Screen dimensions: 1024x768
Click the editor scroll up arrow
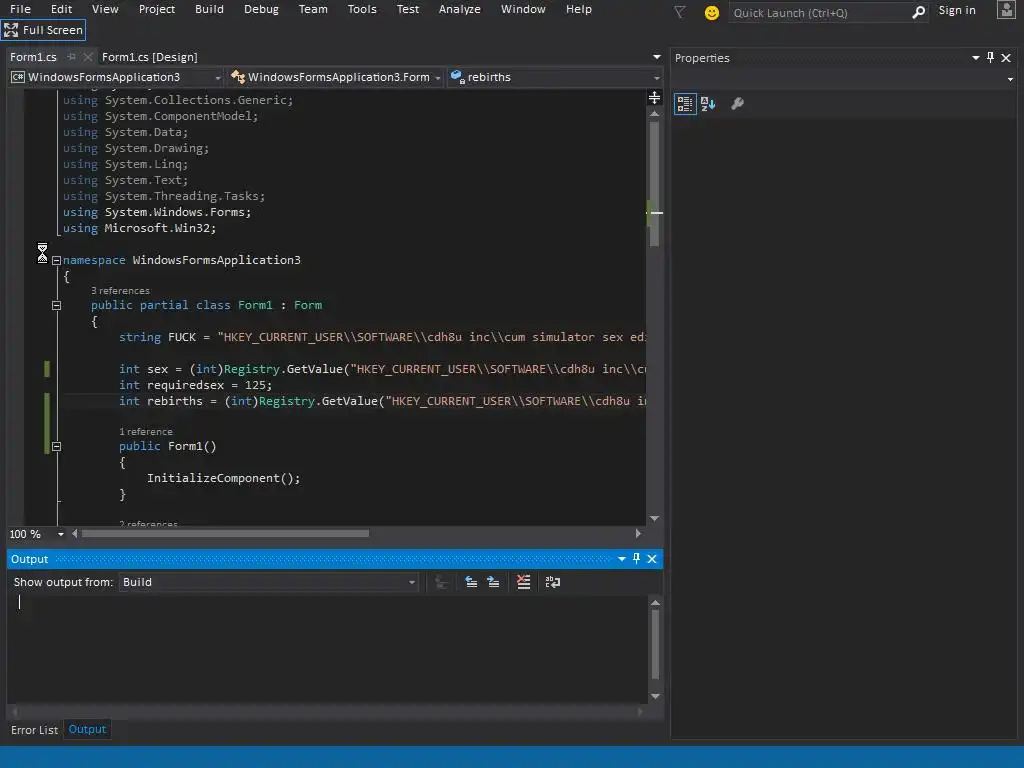tap(654, 114)
